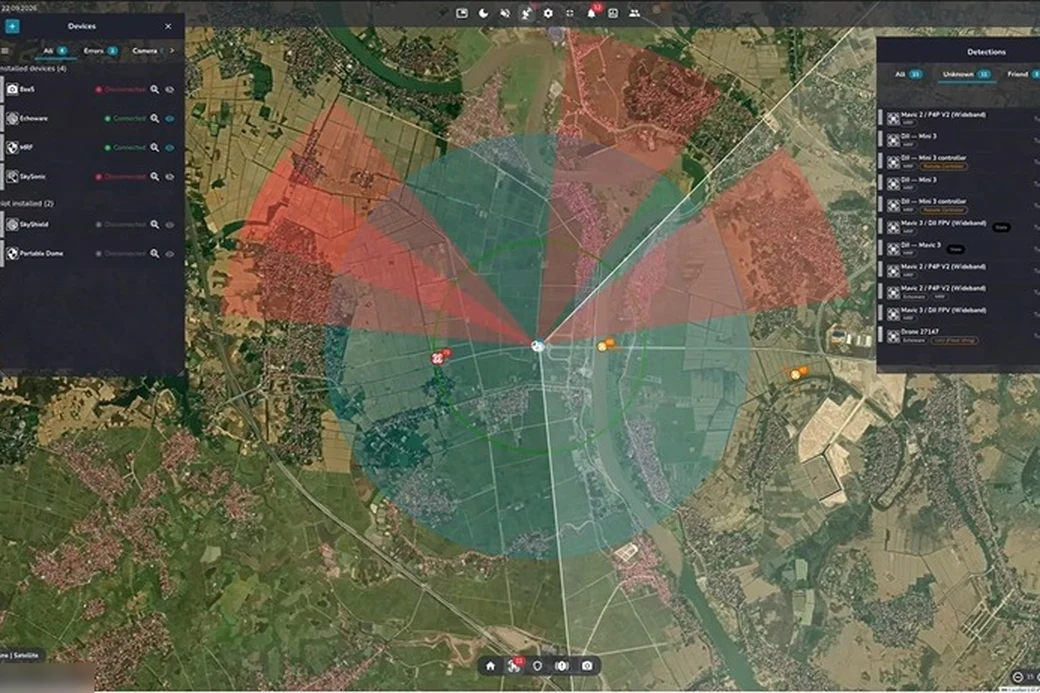The image size is (1040, 693).
Task: Locate the connected RF device with magnifier
Action: [155, 148]
